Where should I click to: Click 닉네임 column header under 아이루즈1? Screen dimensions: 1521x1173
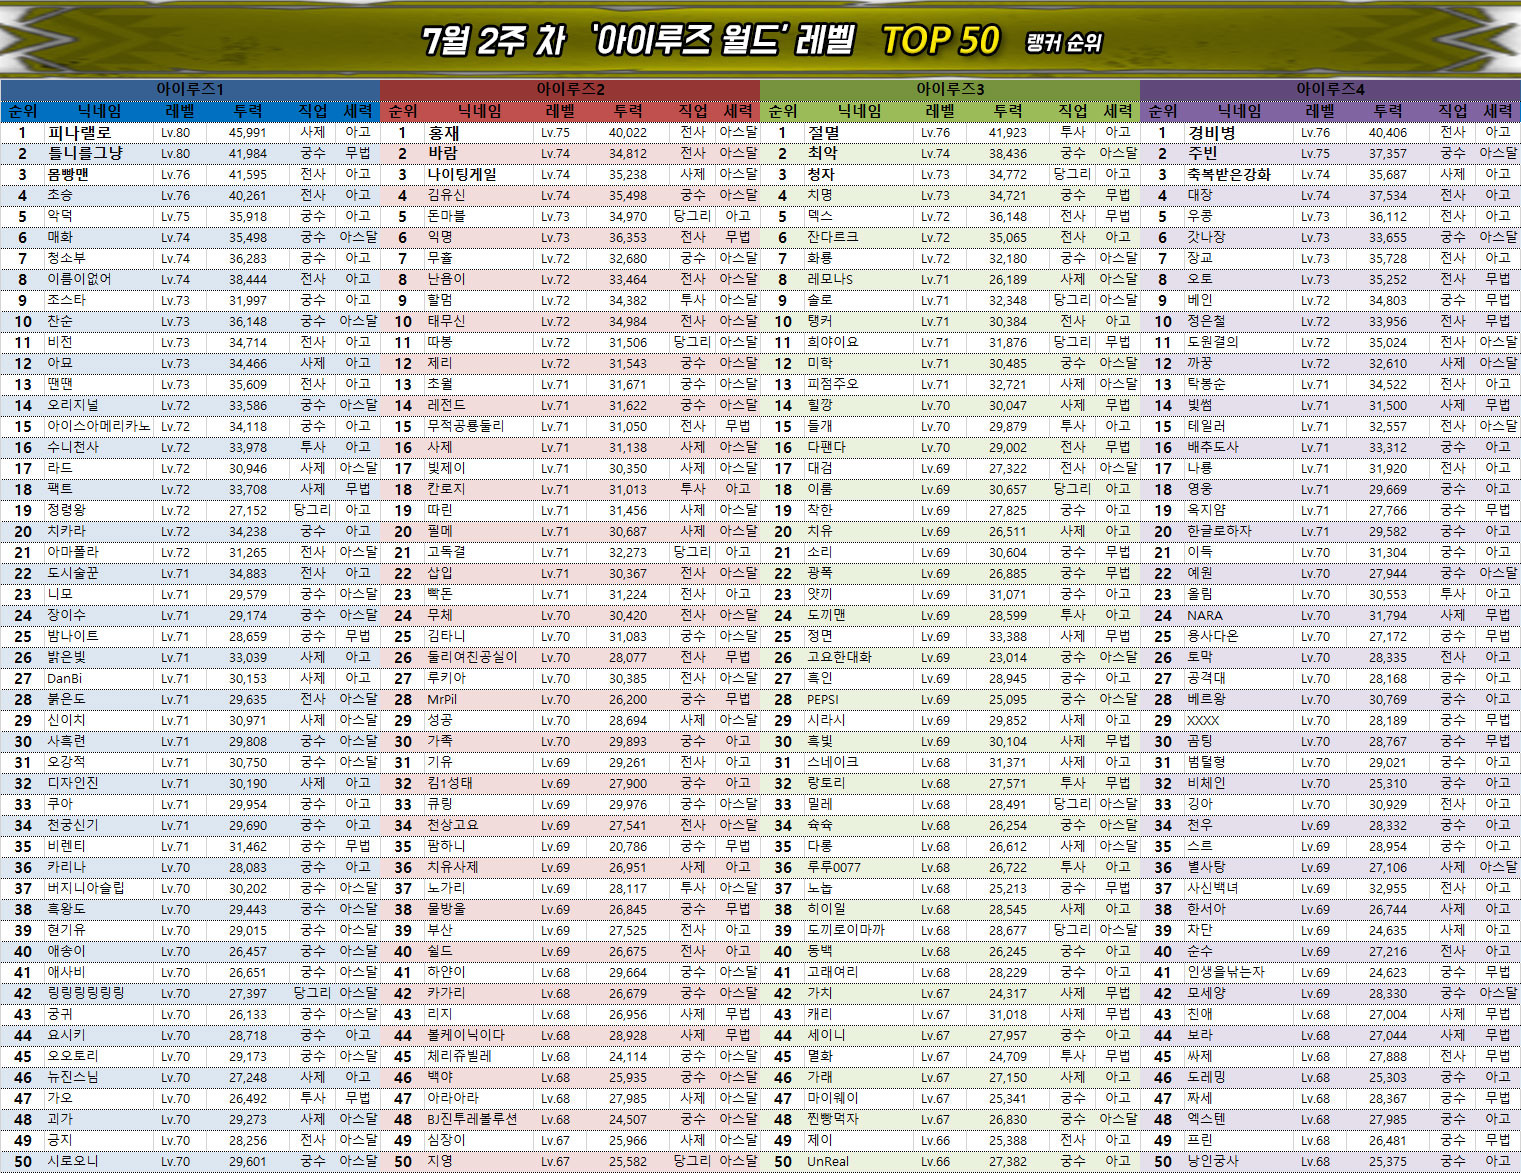pyautogui.click(x=100, y=111)
